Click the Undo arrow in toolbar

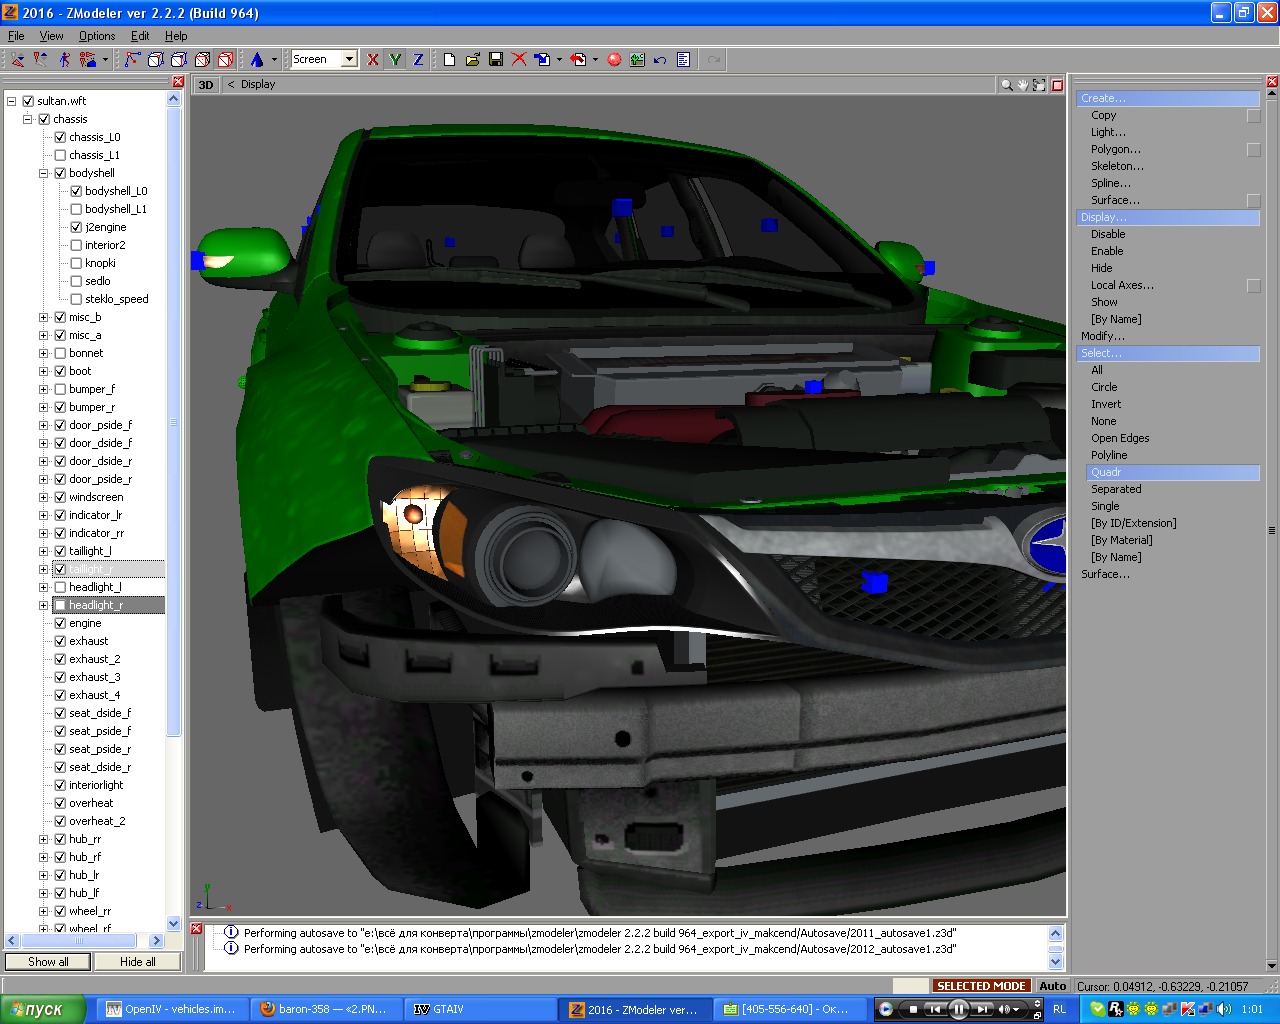pyautogui.click(x=660, y=60)
